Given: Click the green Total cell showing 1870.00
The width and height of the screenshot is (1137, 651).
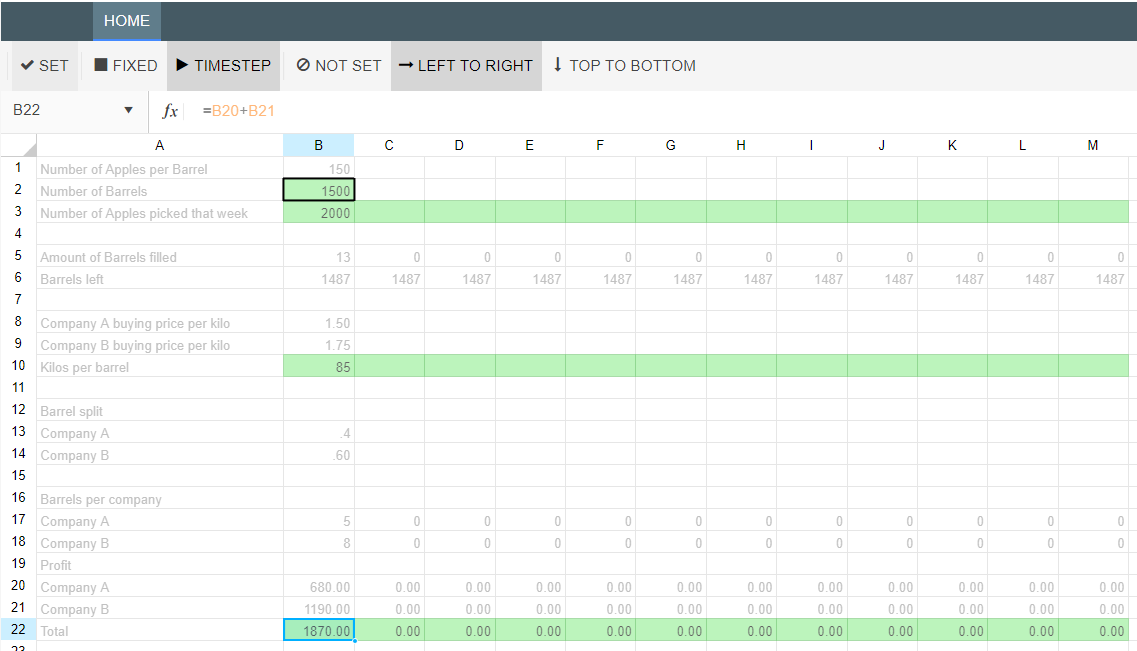Looking at the screenshot, I should tap(319, 631).
